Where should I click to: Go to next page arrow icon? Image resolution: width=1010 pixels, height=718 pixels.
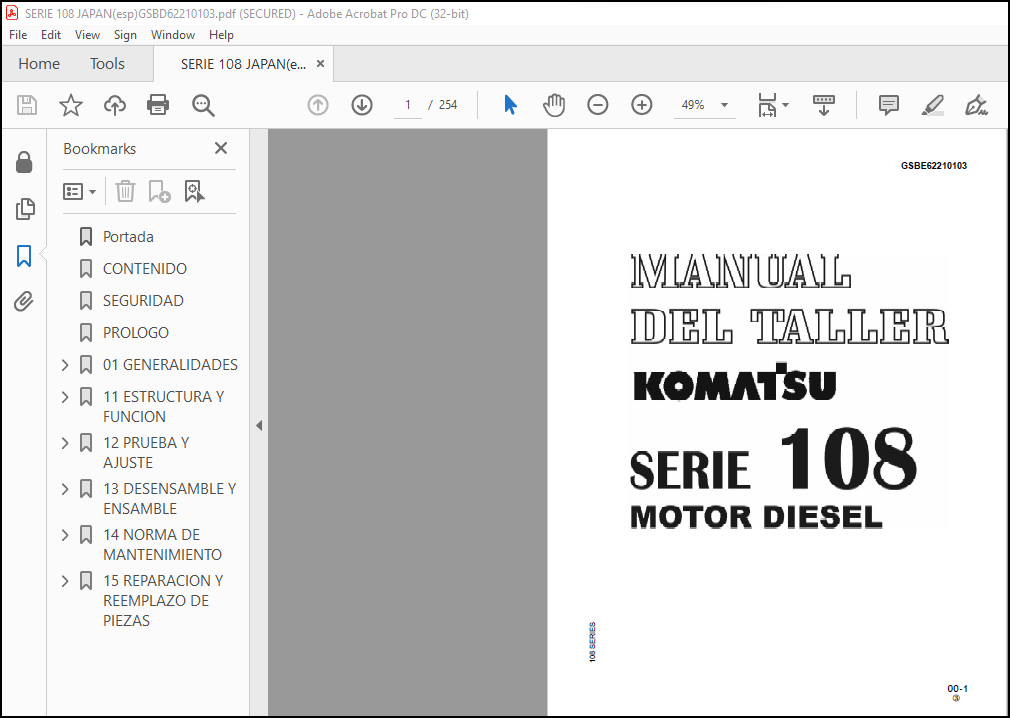[x=362, y=105]
